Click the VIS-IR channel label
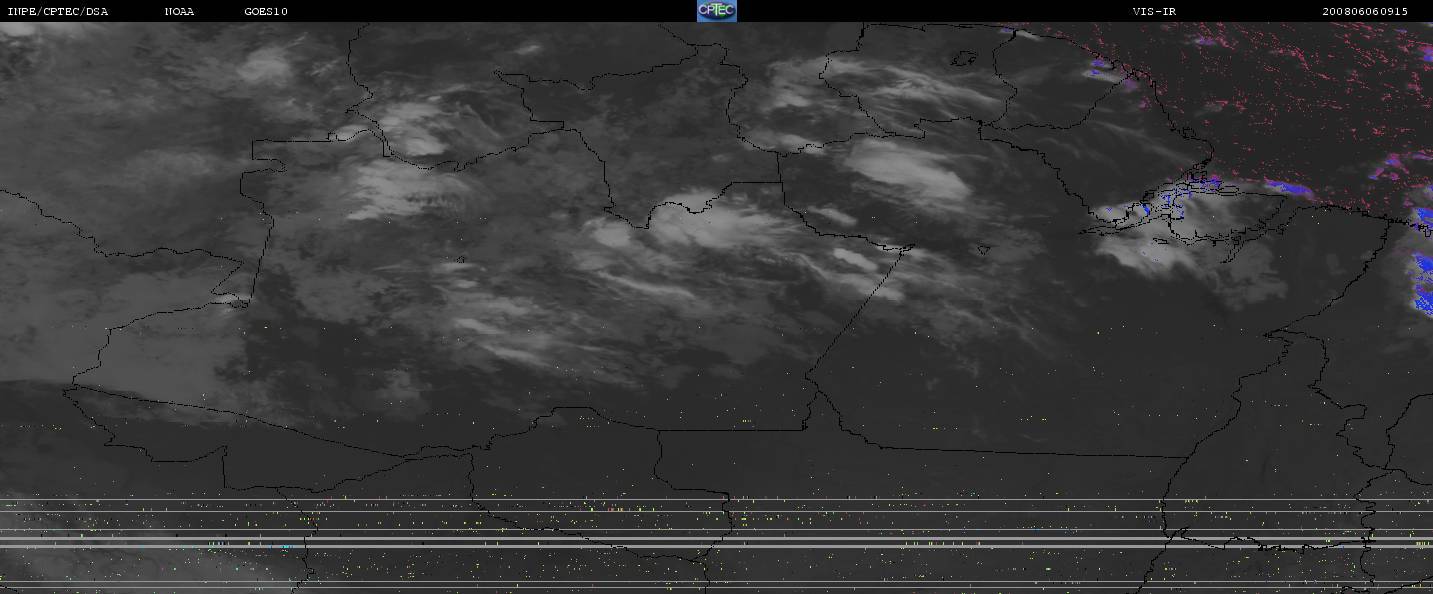The image size is (1433, 594). tap(1154, 11)
